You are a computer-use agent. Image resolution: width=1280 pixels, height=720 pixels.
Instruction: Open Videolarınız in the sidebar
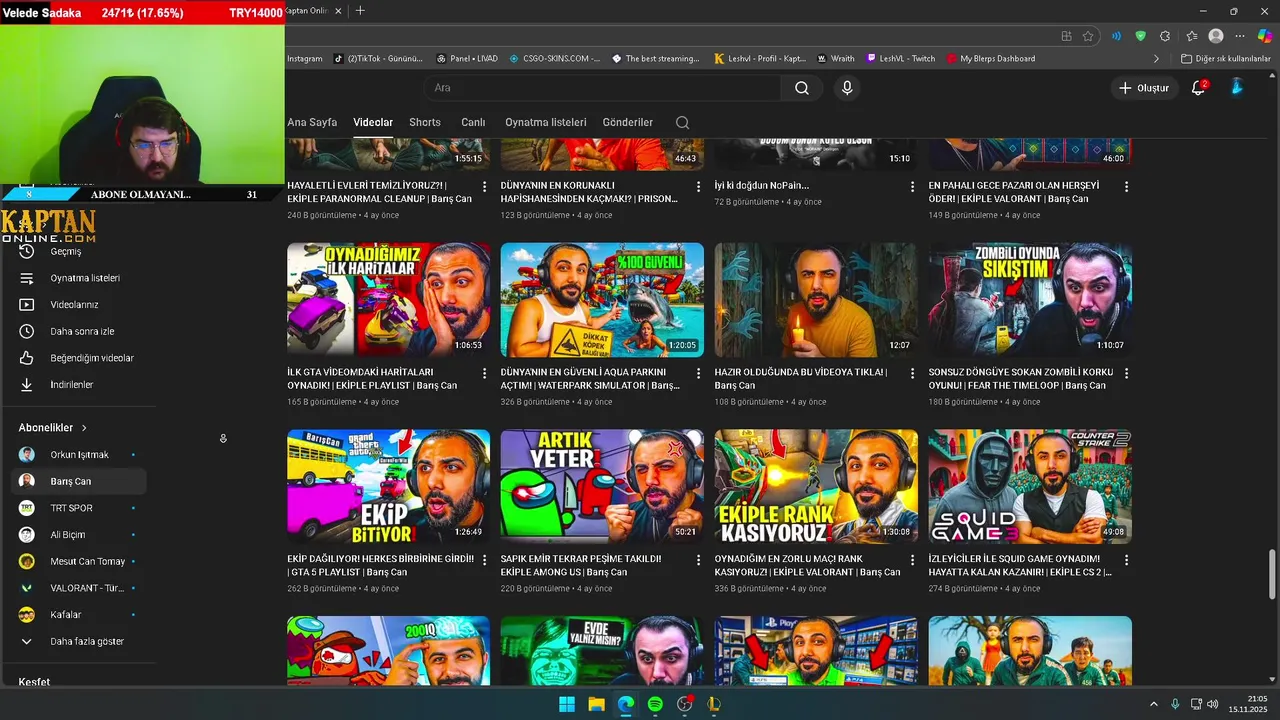pos(74,305)
